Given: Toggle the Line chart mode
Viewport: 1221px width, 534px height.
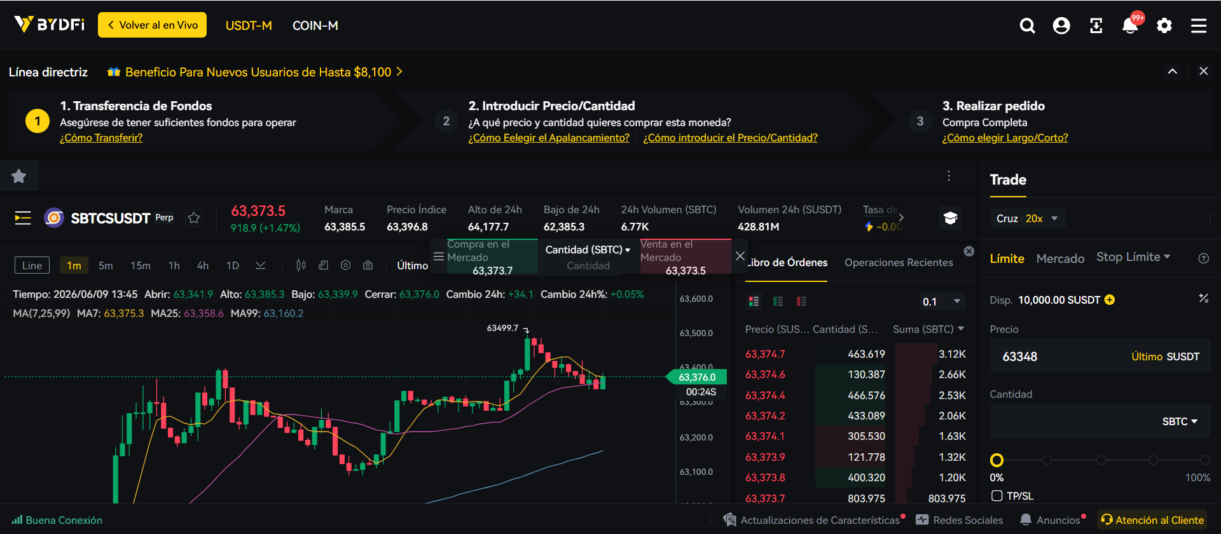Looking at the screenshot, I should [x=33, y=265].
